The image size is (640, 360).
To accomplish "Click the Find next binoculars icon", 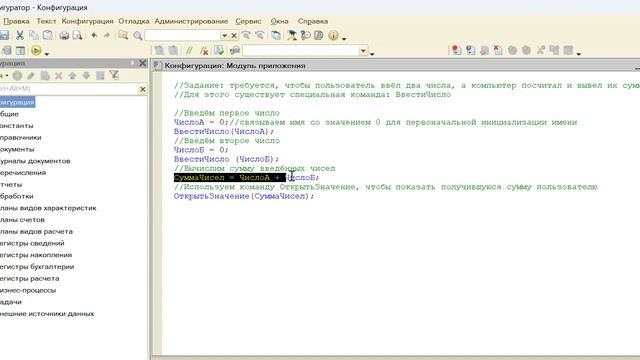I will coord(246,36).
